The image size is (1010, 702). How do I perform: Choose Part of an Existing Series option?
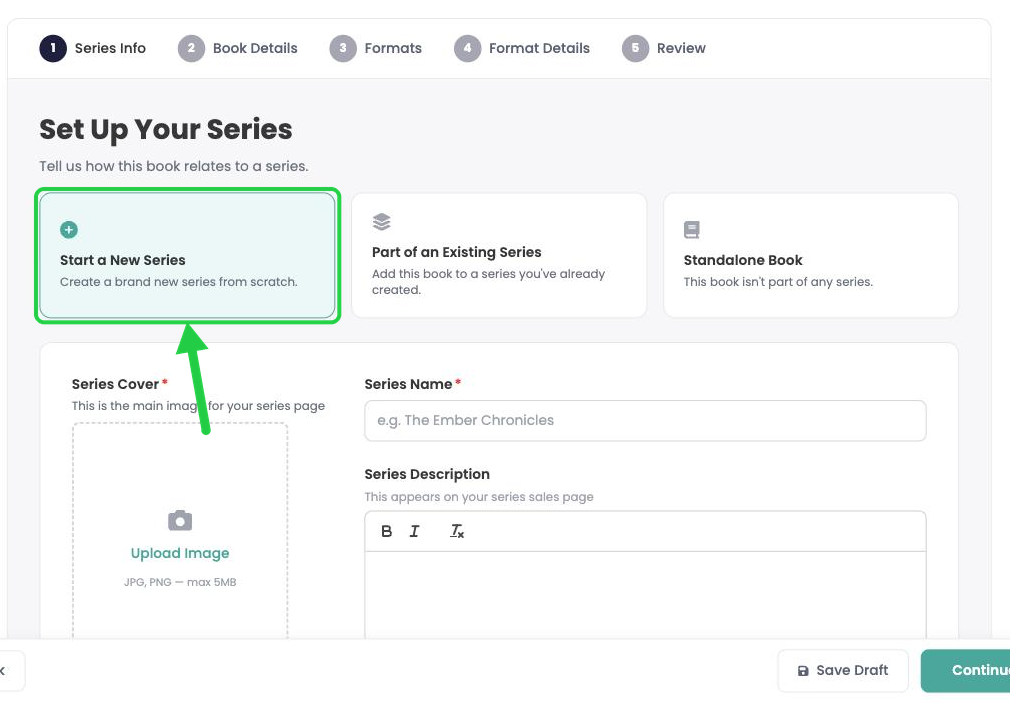pyautogui.click(x=499, y=256)
